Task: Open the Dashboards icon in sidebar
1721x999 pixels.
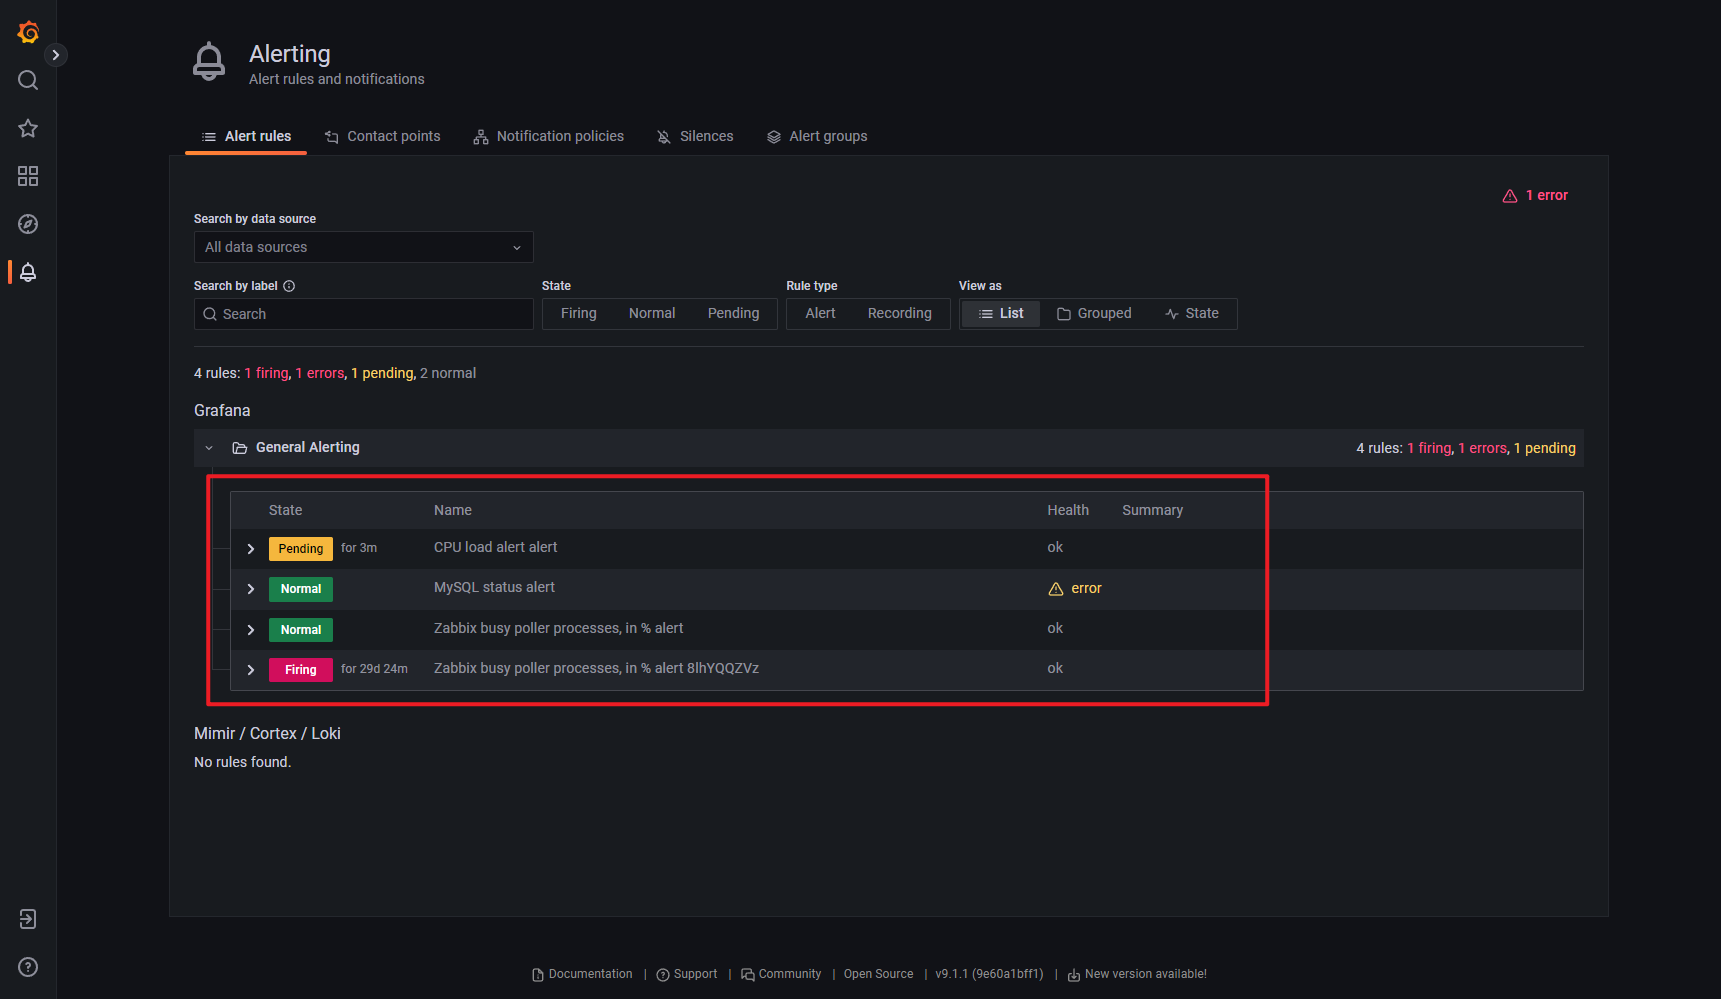Action: 27,176
